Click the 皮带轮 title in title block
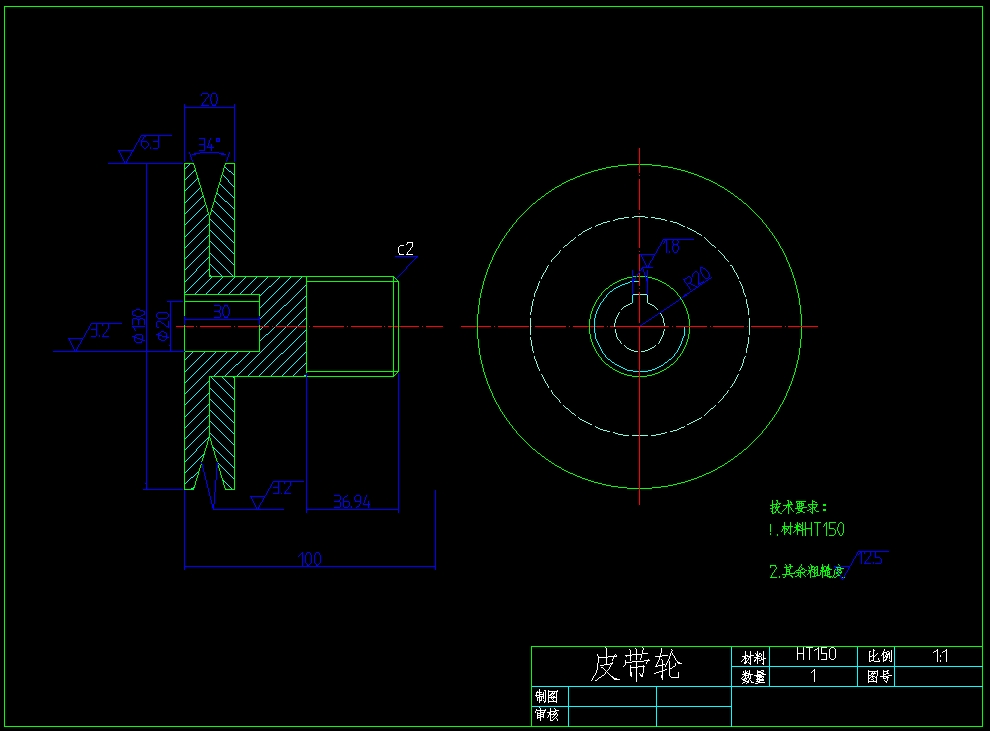 pyautogui.click(x=636, y=666)
